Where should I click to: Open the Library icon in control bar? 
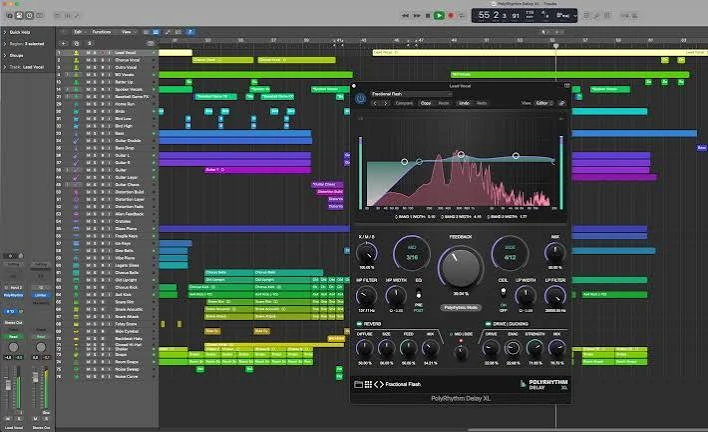coord(9,15)
